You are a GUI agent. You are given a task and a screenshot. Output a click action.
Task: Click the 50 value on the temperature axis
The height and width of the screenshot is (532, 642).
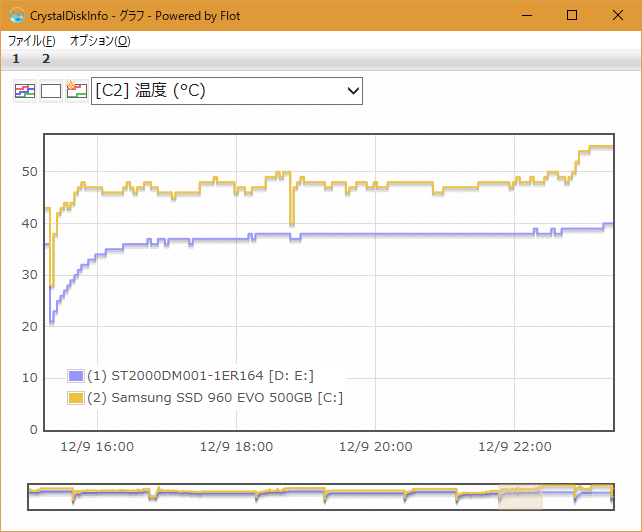pos(29,172)
